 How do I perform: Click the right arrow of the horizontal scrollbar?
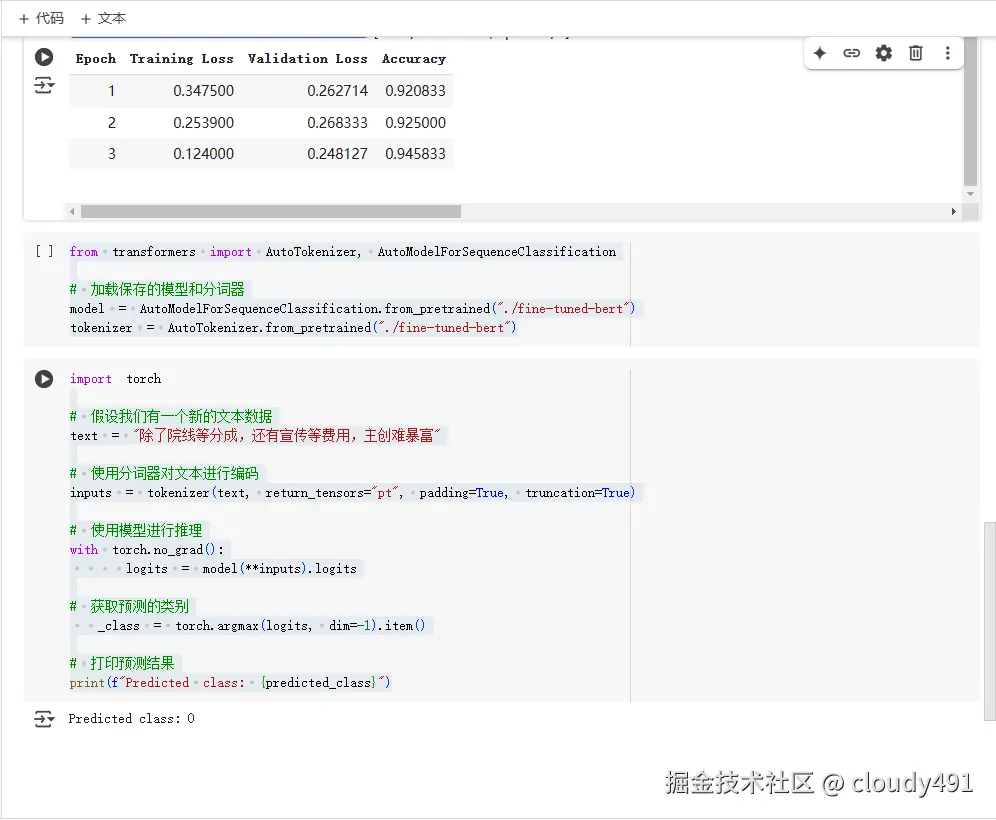(x=955, y=211)
